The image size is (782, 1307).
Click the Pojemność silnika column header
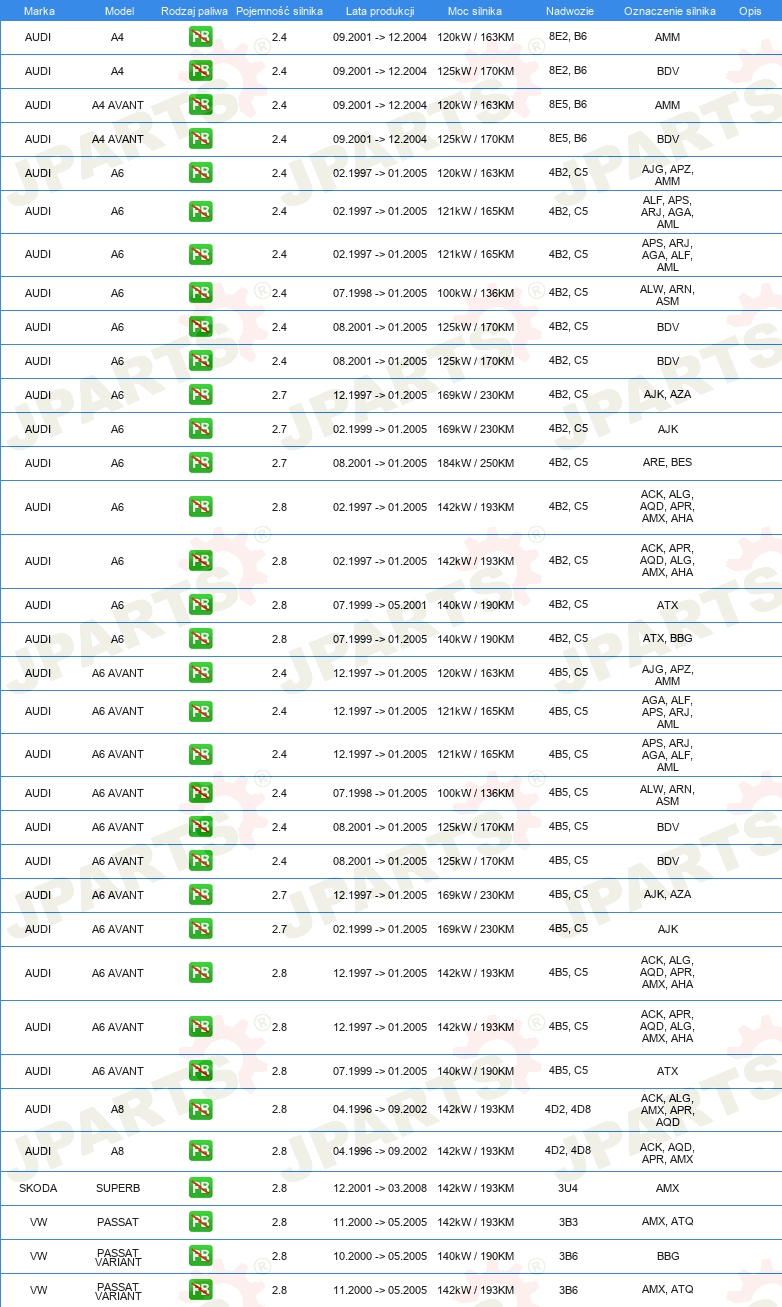pos(279,11)
